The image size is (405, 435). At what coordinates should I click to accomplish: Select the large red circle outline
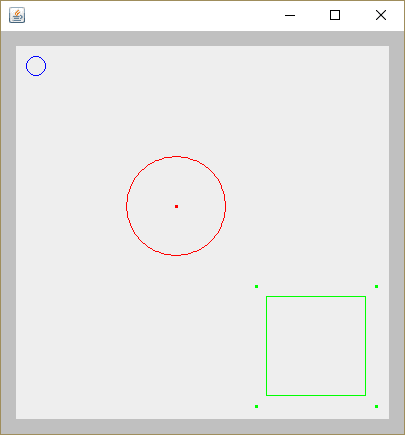[x=126, y=206]
